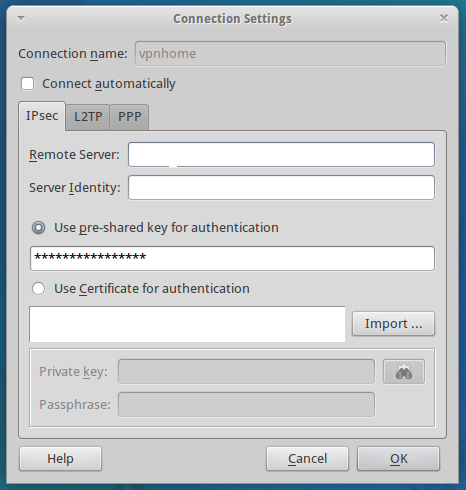
Task: Click the Connection name field
Action: (x=290, y=54)
